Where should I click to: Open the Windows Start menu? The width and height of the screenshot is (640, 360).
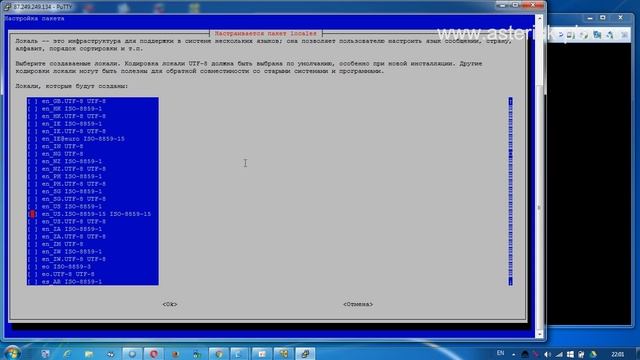click(12, 353)
